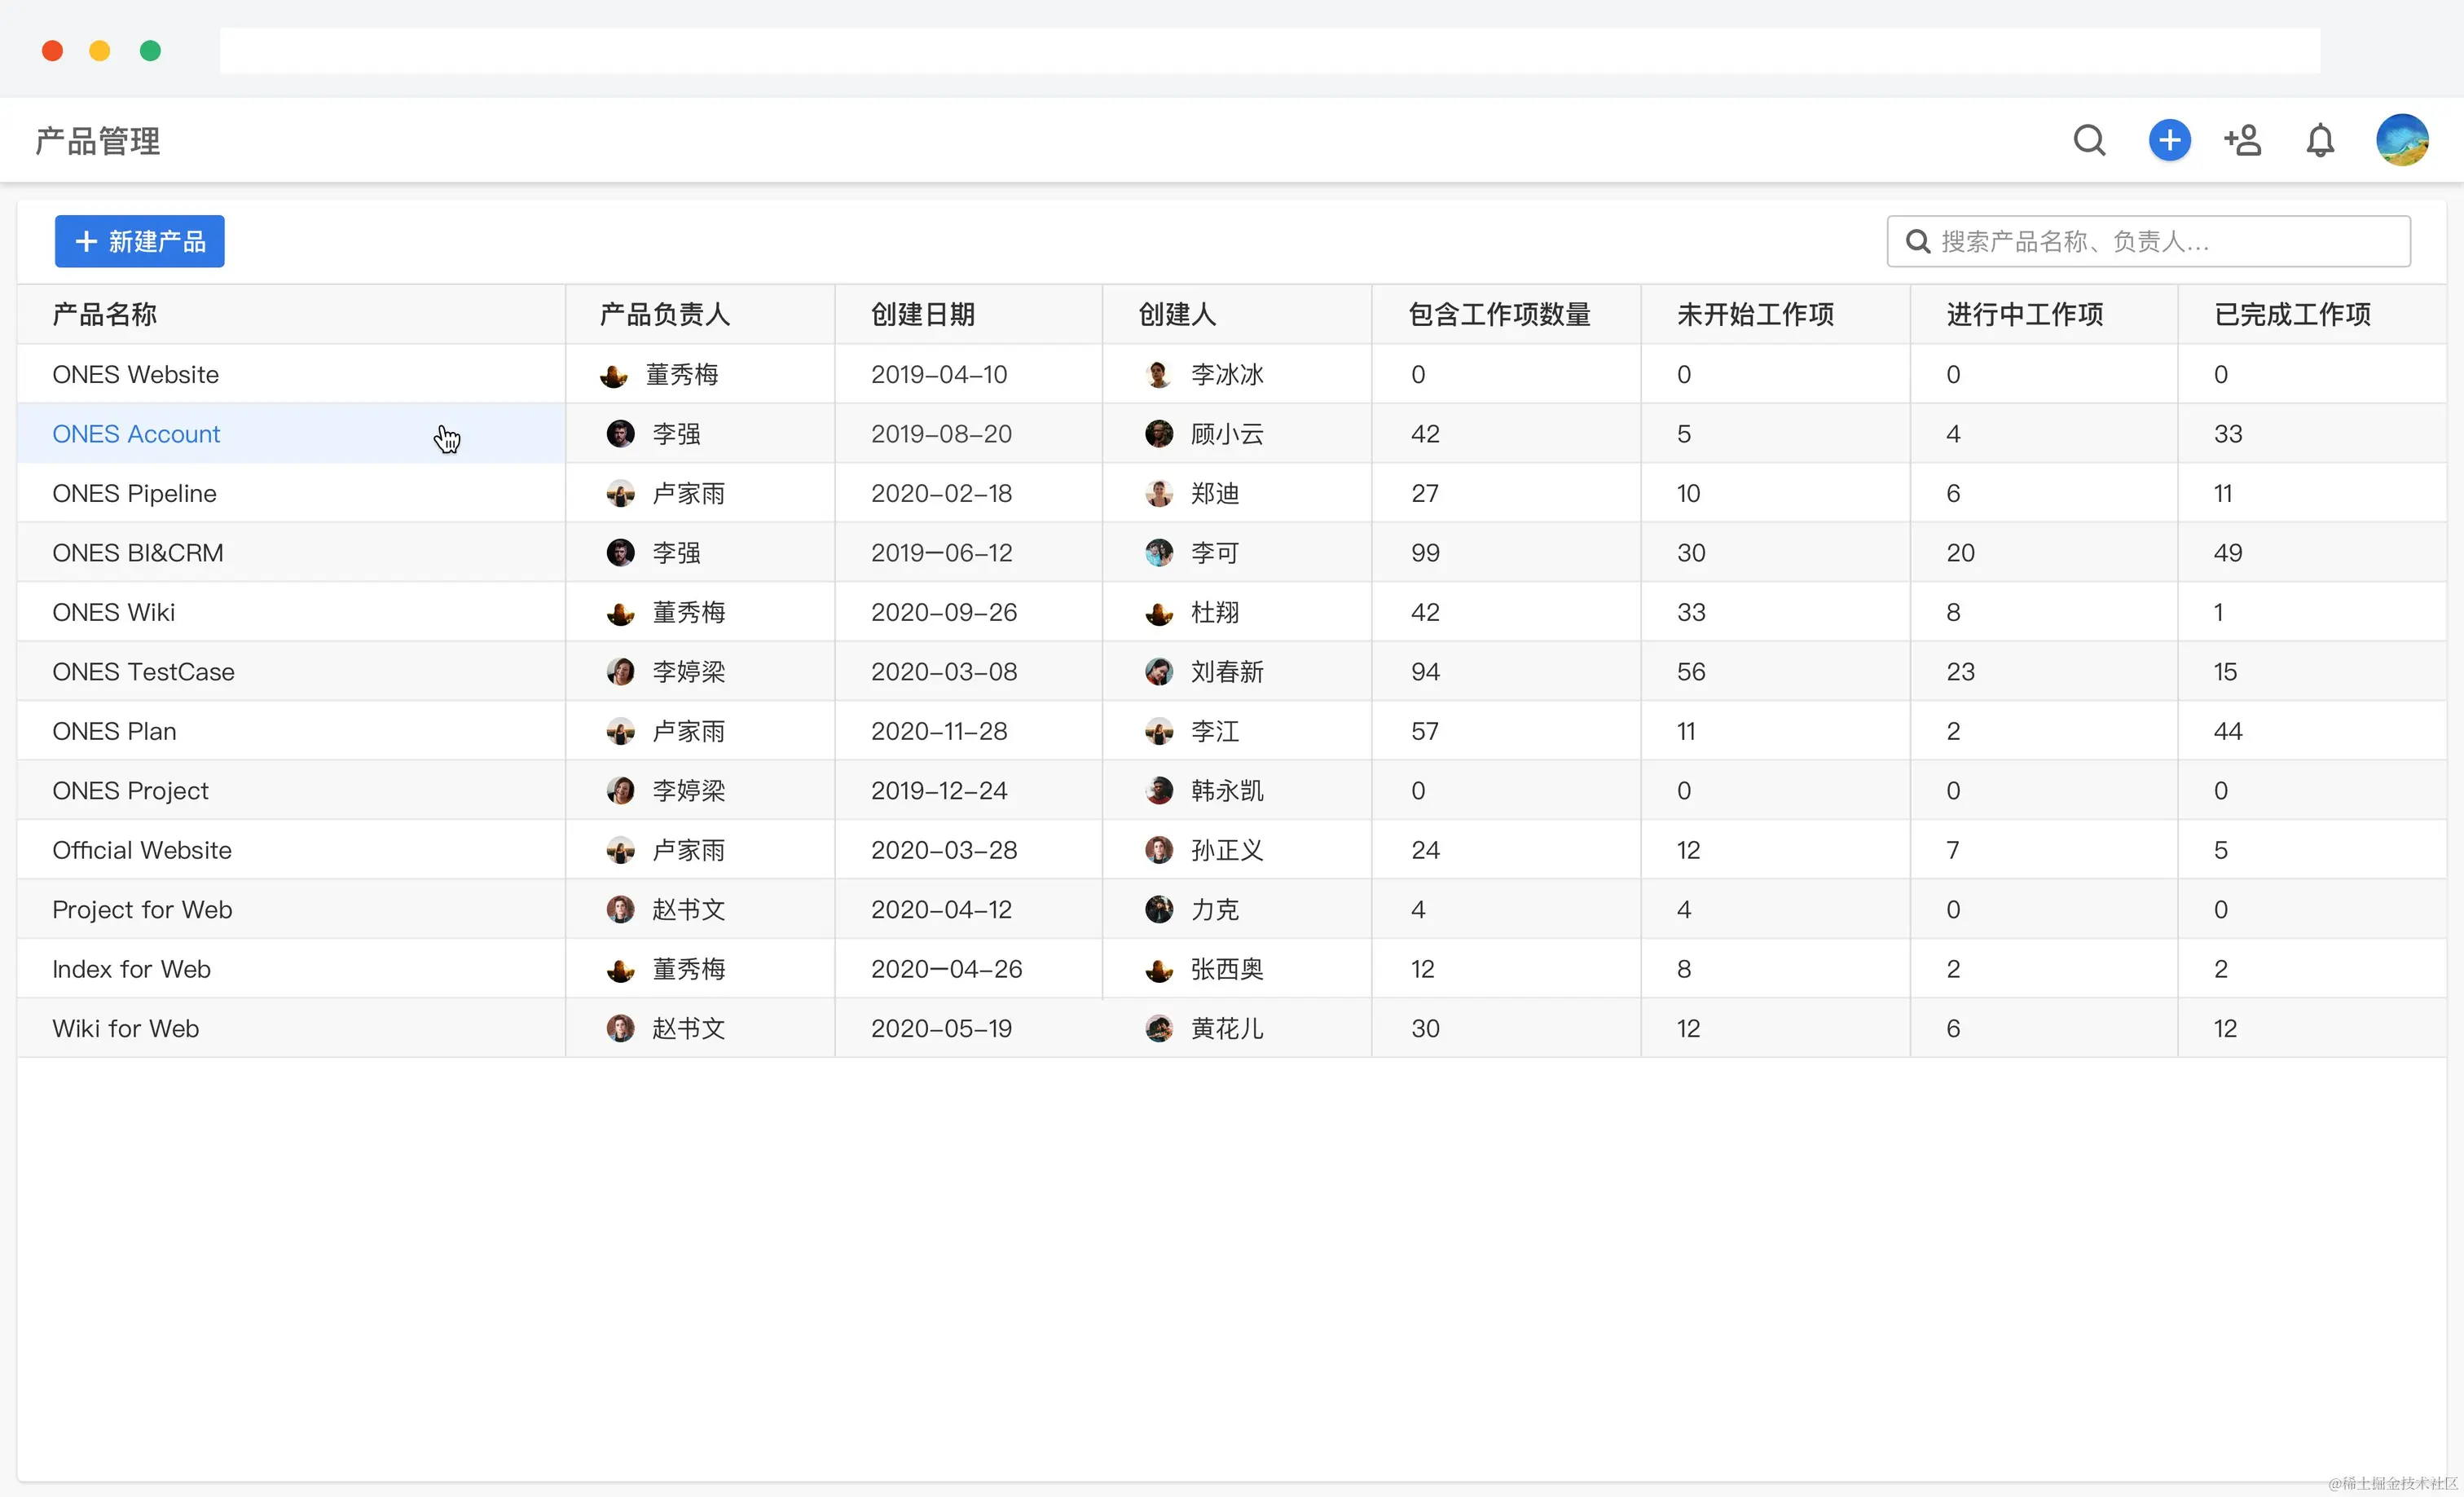Click the blue plus create icon
The image size is (2464, 1497).
(x=2169, y=140)
